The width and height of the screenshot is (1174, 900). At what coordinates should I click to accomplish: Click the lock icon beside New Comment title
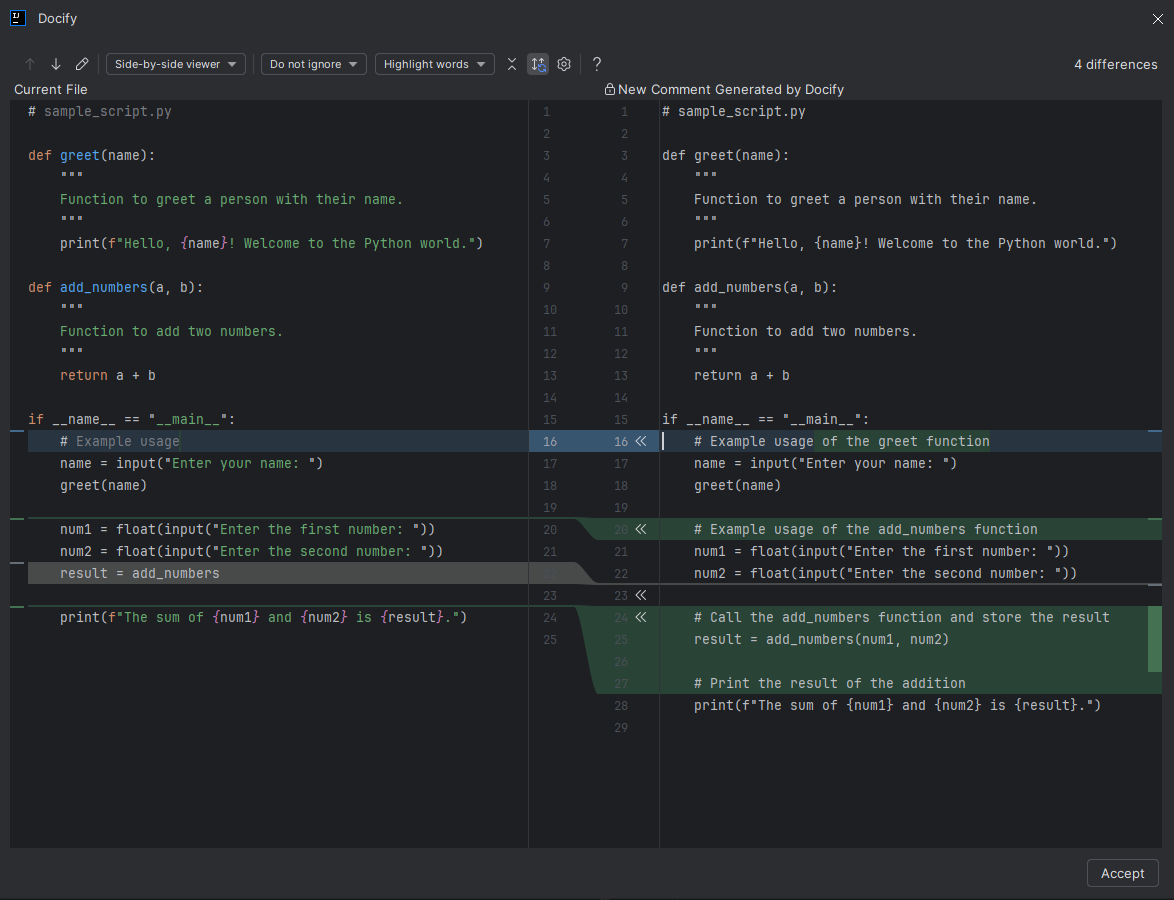pyautogui.click(x=610, y=90)
